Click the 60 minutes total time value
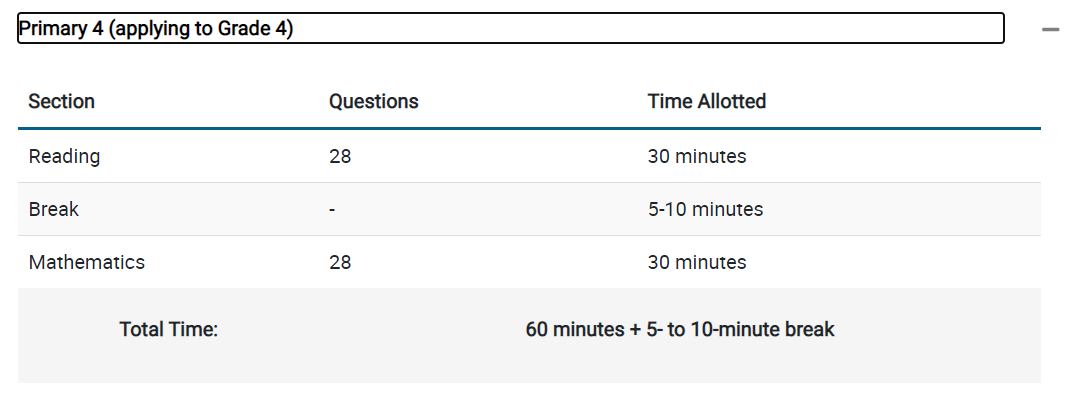 pyautogui.click(x=680, y=330)
